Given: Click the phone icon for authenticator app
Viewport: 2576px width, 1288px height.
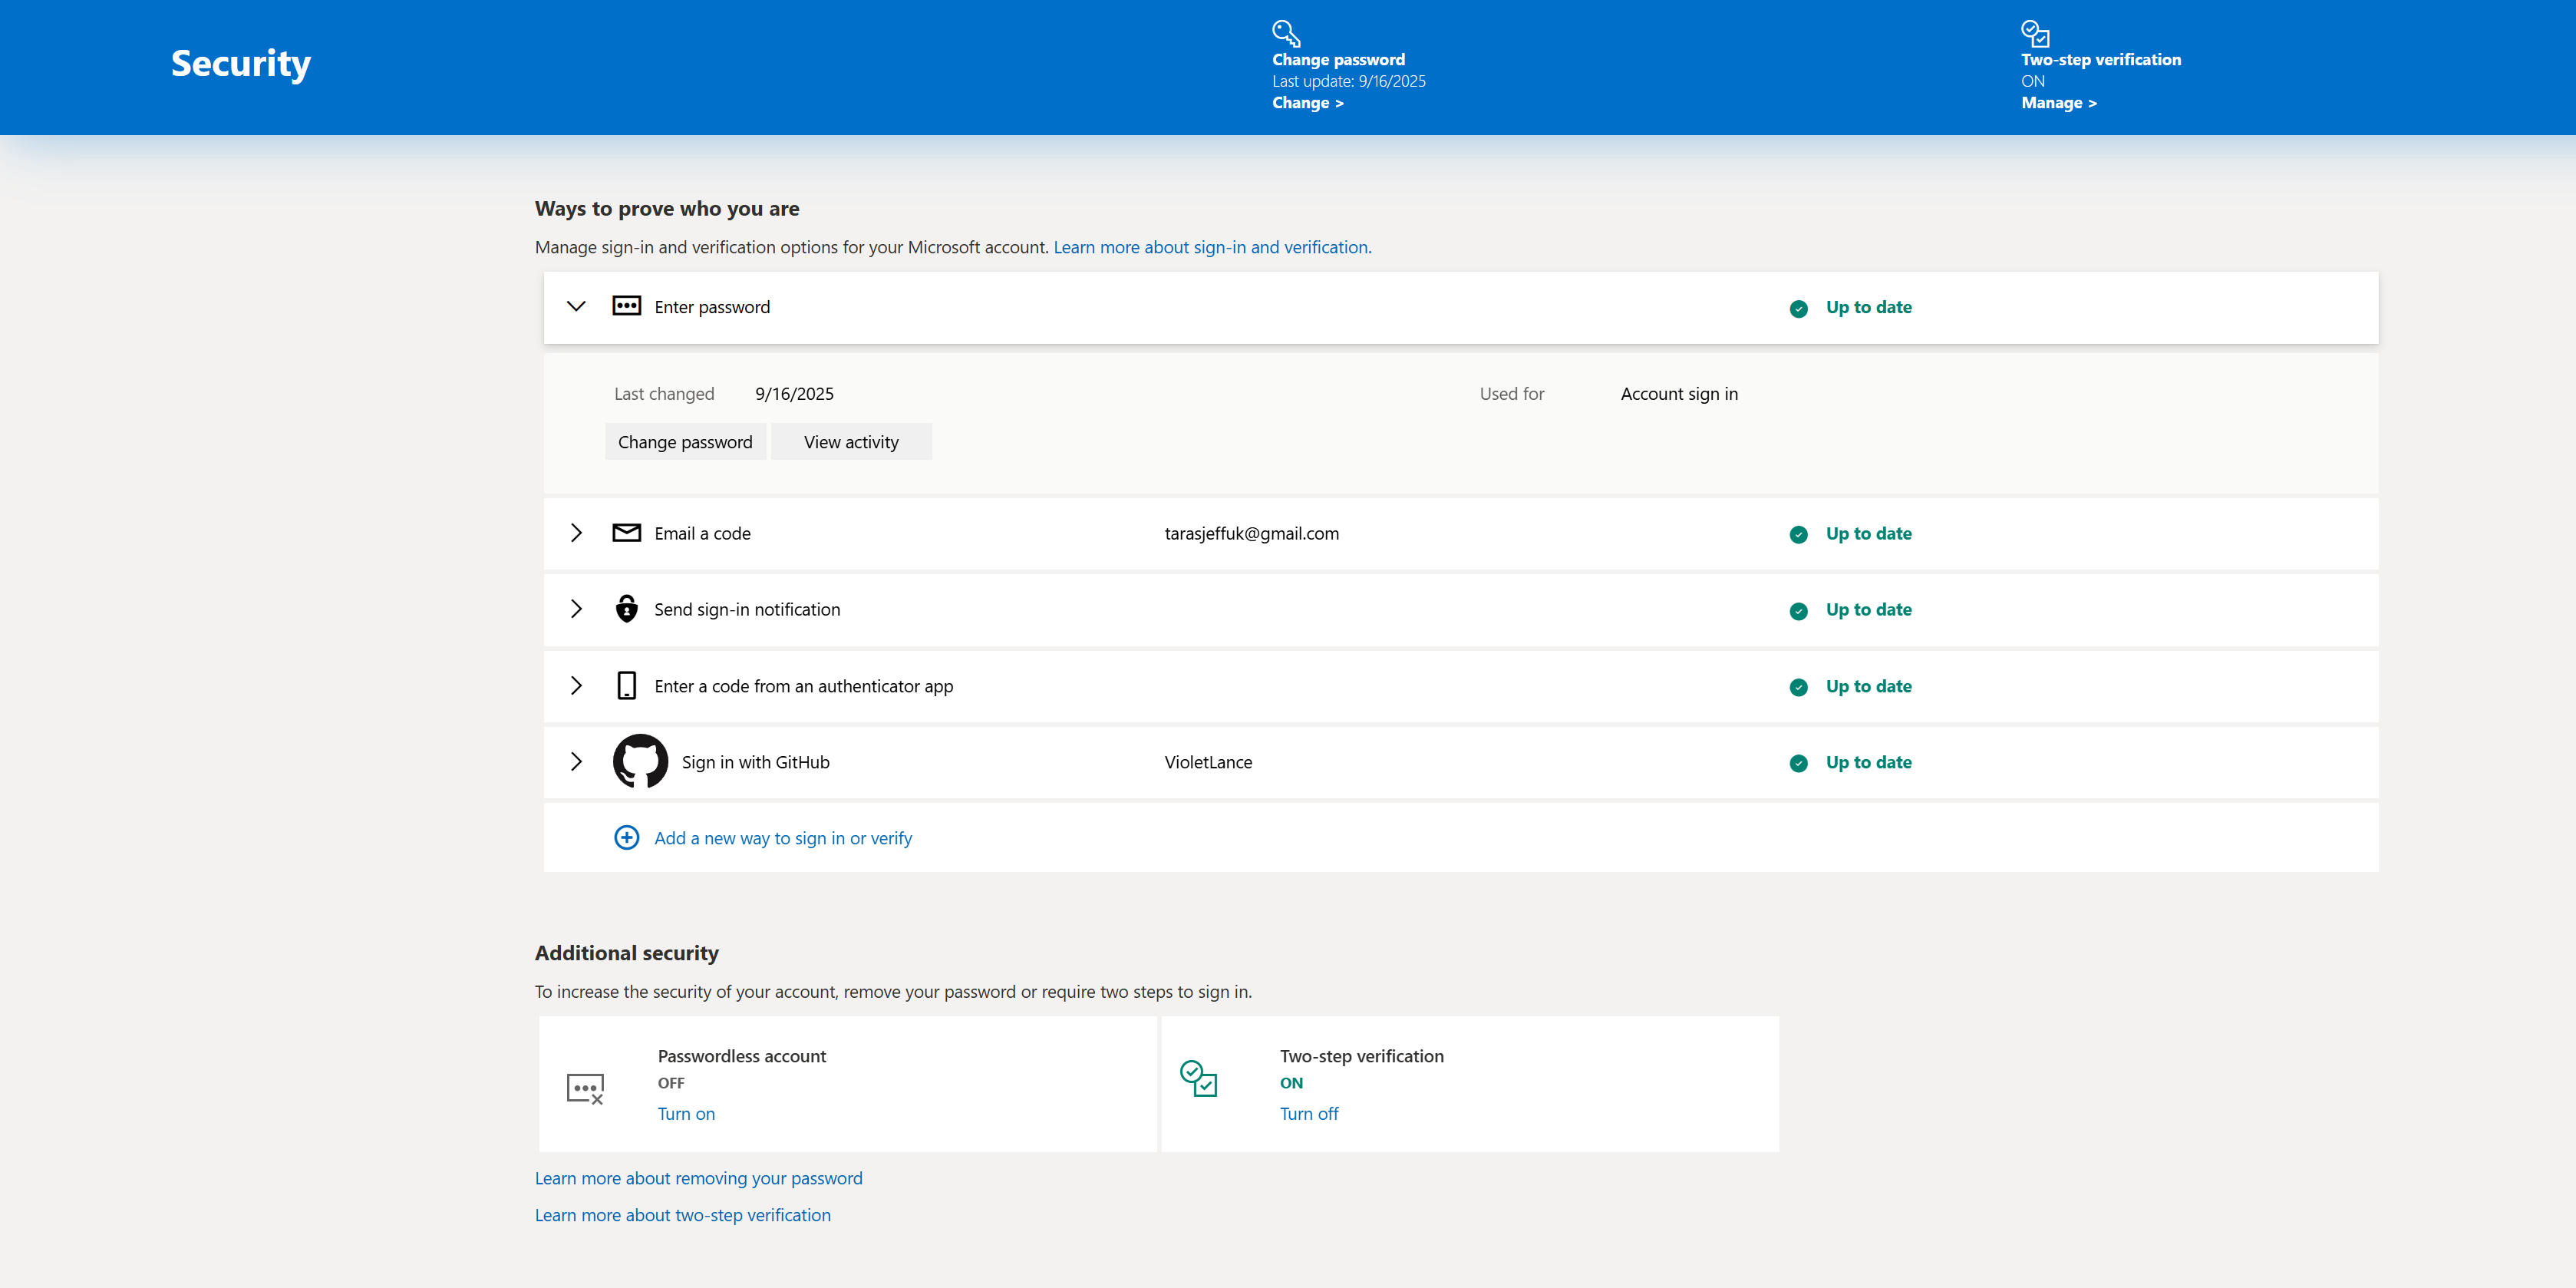Looking at the screenshot, I should 626,686.
